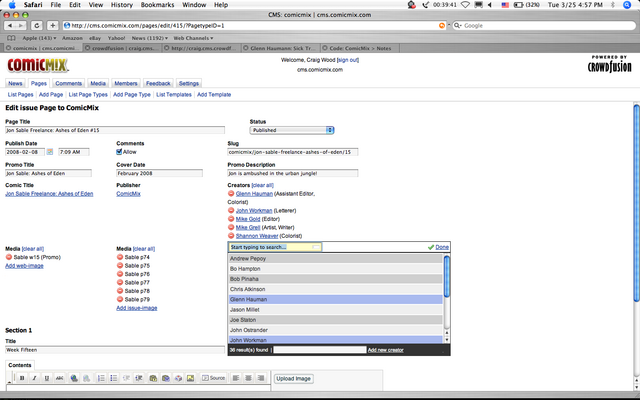The height and width of the screenshot is (400, 640).
Task: Remove Sable p76 from media list
Action: click(x=120, y=274)
